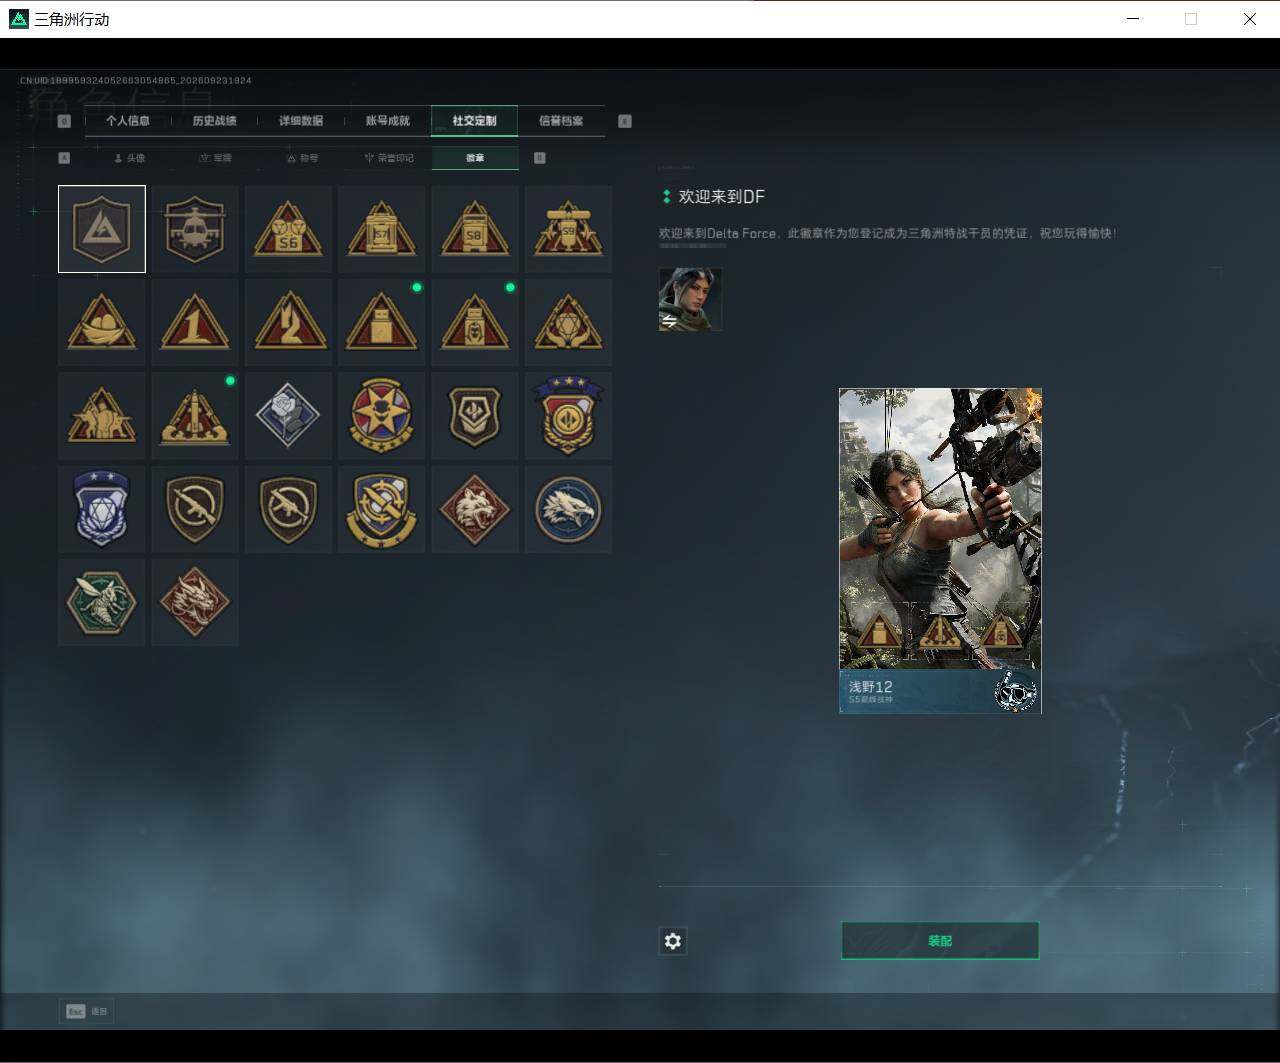Select the soldiers squad triangle badge
The image size is (1280, 1063).
pos(102,415)
